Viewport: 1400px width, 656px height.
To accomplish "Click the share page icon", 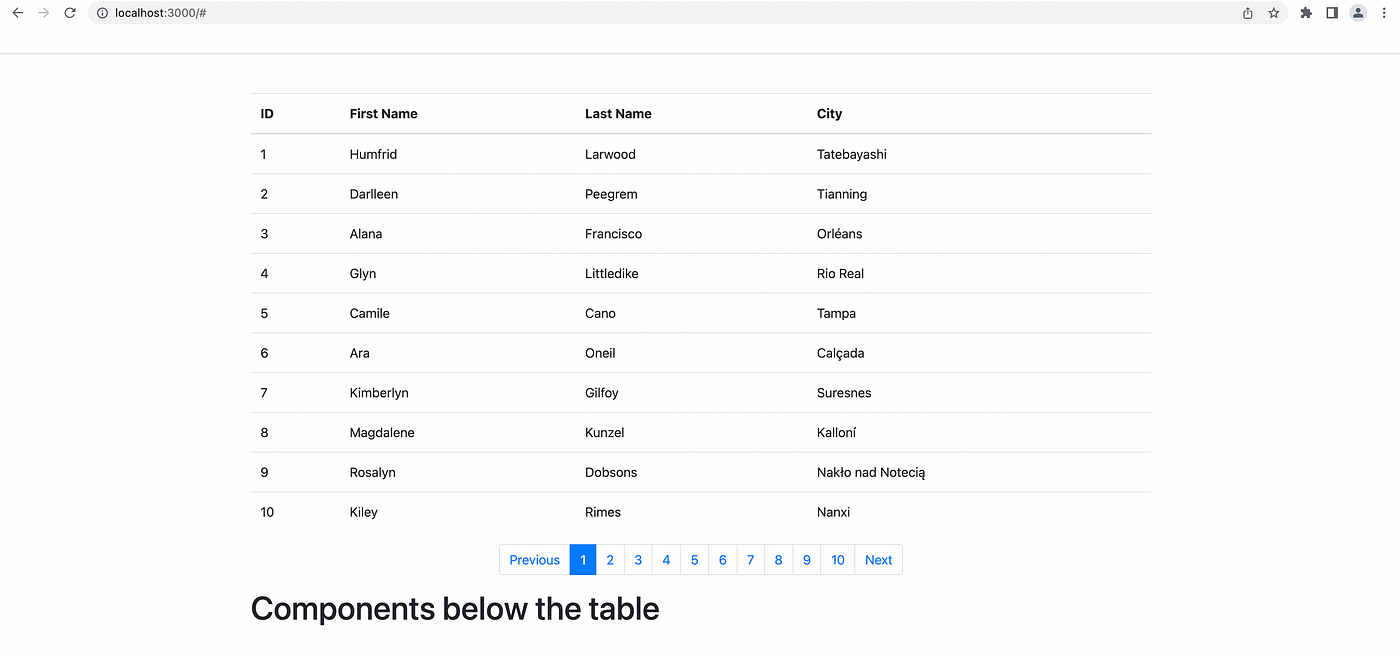I will coord(1248,13).
